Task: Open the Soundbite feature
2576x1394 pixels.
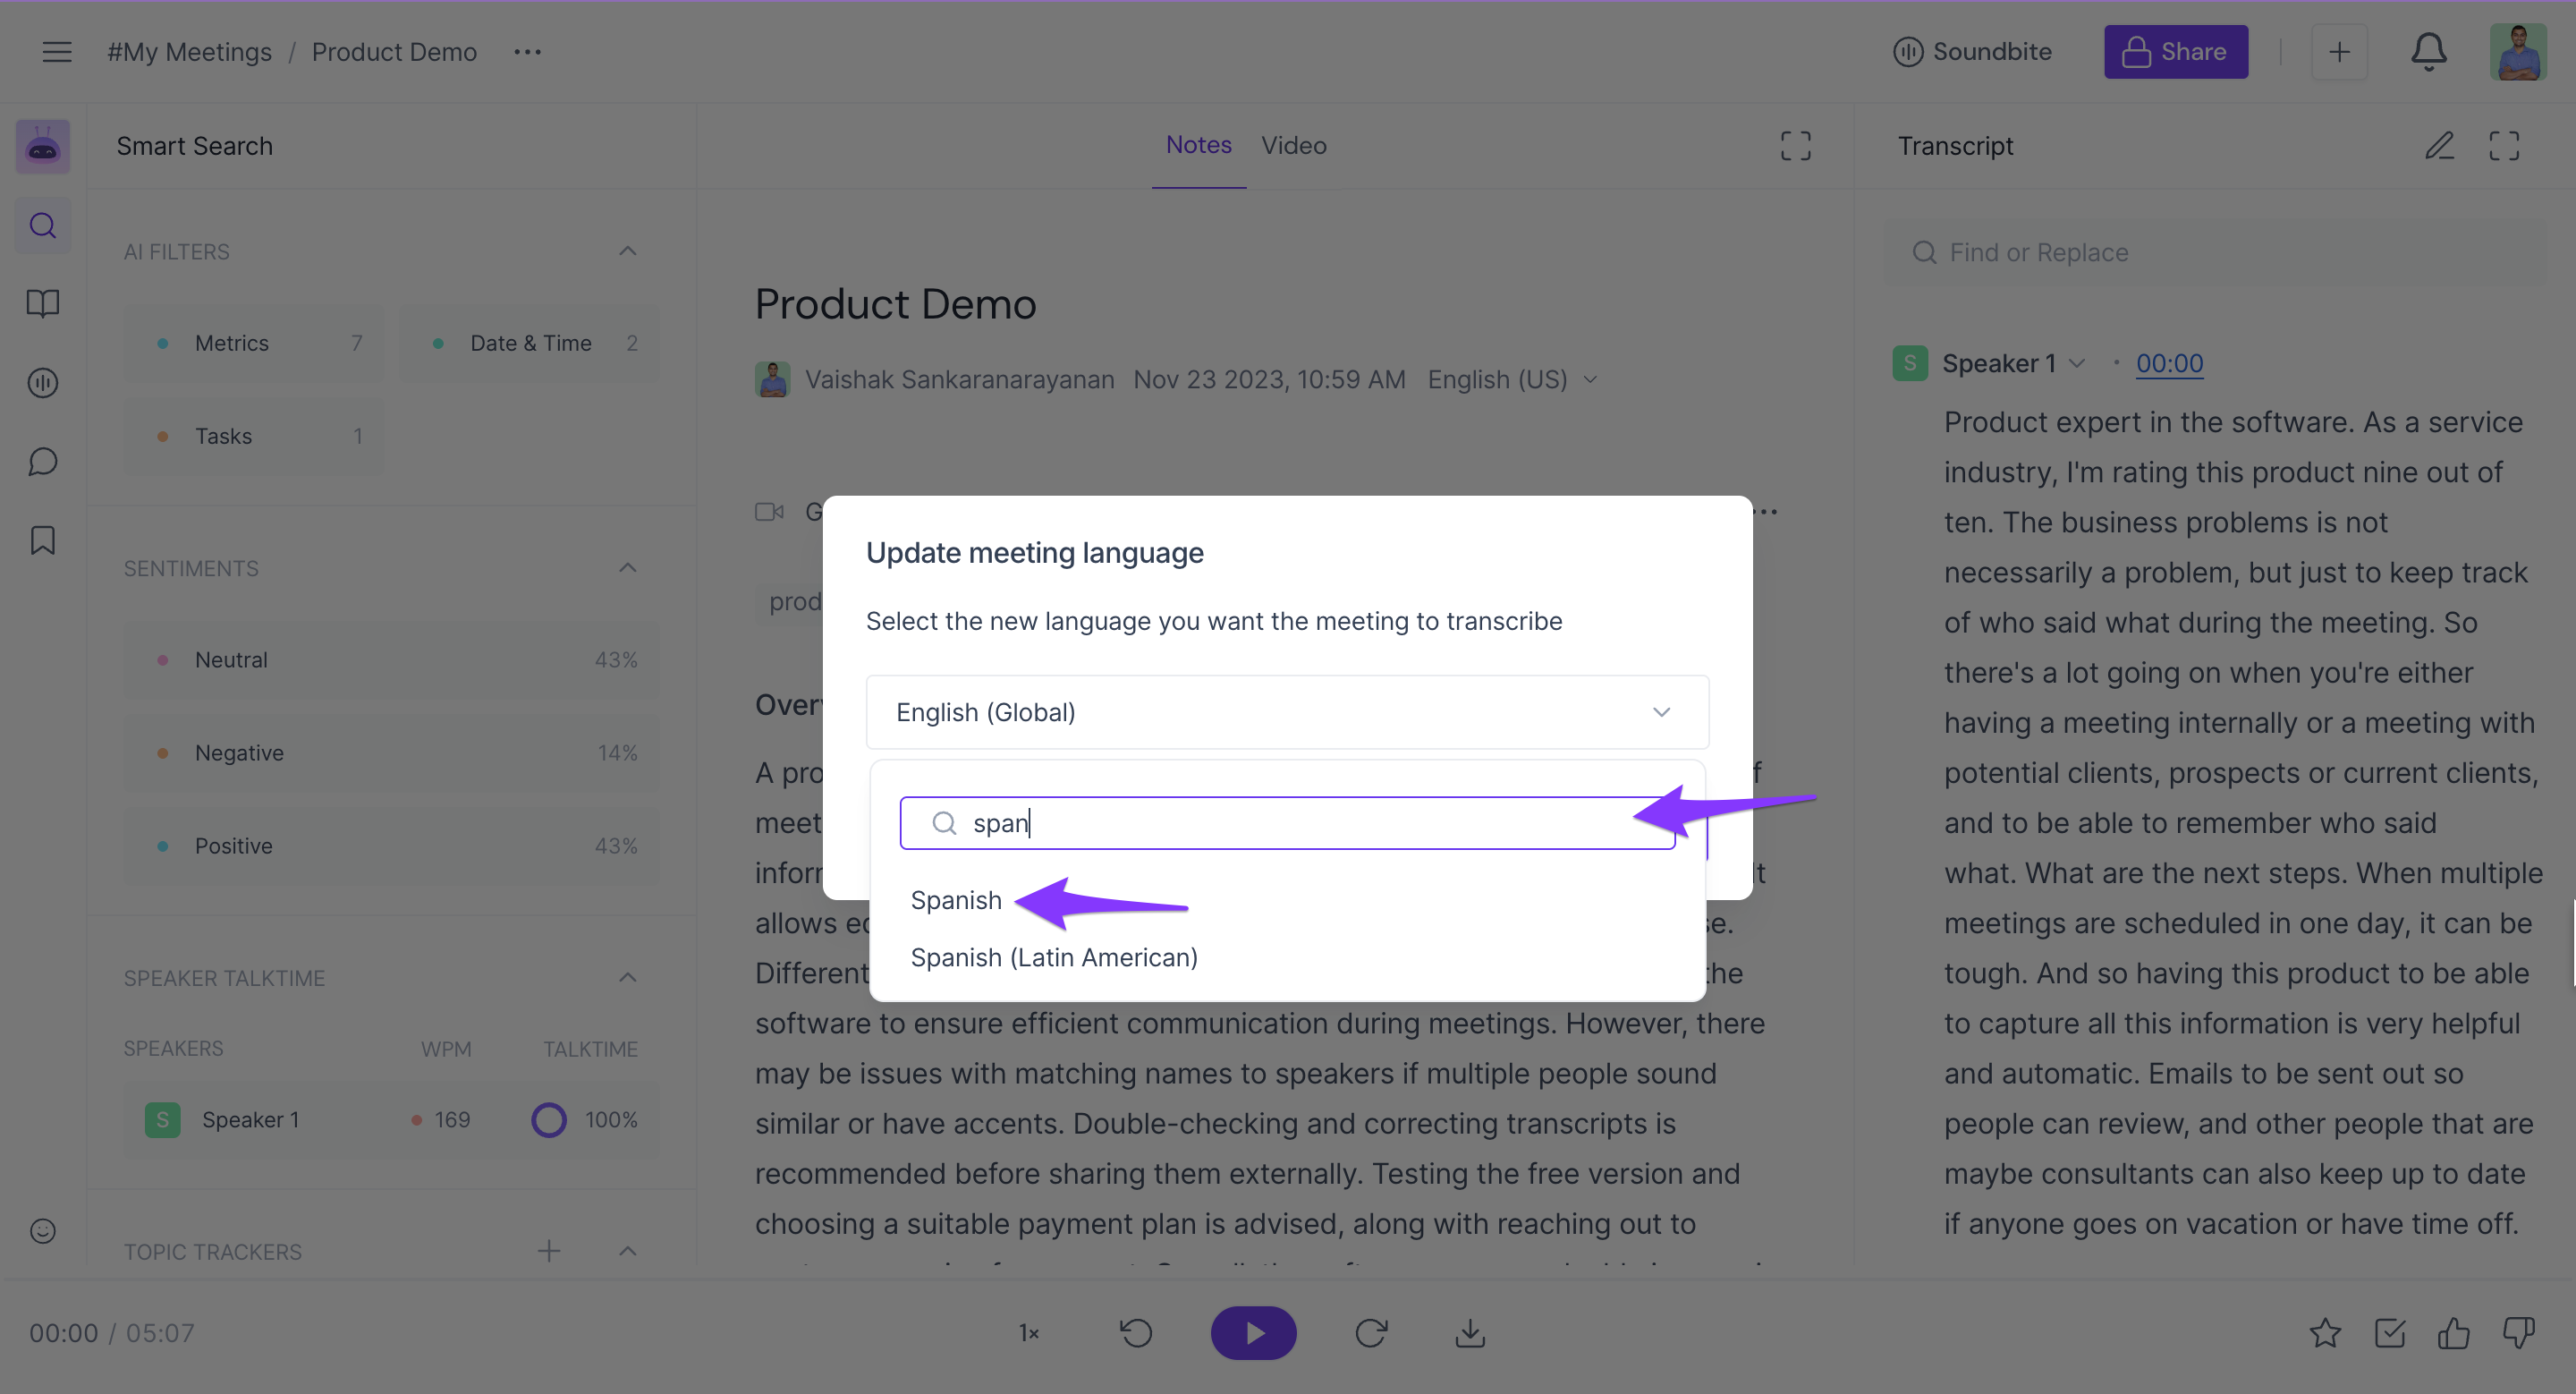Action: (x=1972, y=52)
